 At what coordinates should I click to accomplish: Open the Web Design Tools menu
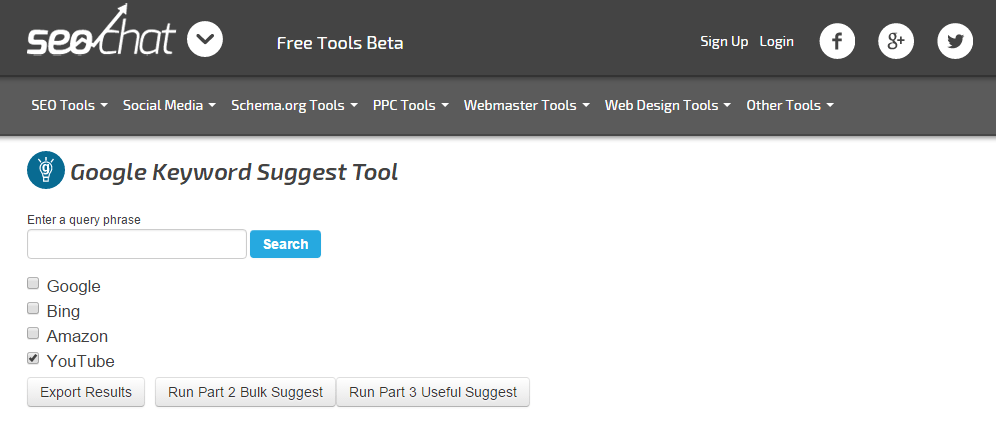[667, 105]
